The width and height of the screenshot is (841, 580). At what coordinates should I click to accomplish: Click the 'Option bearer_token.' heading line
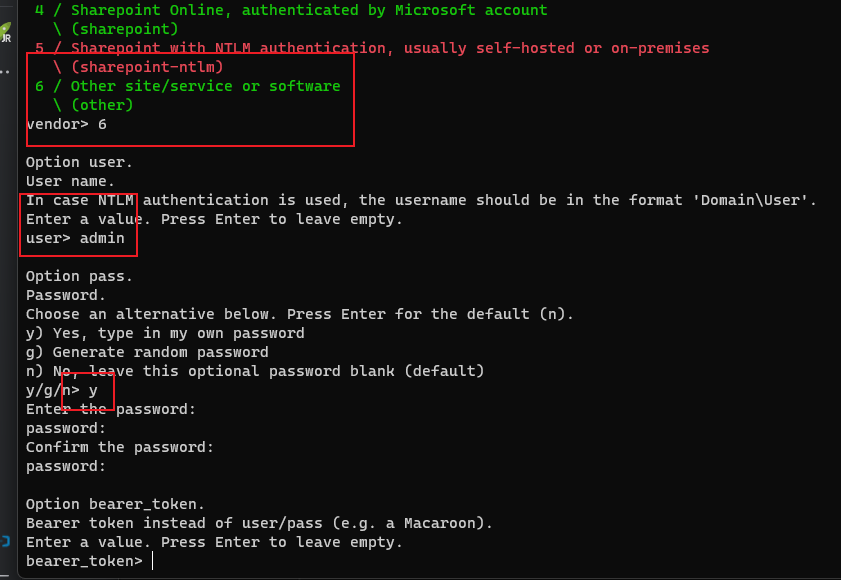(115, 504)
